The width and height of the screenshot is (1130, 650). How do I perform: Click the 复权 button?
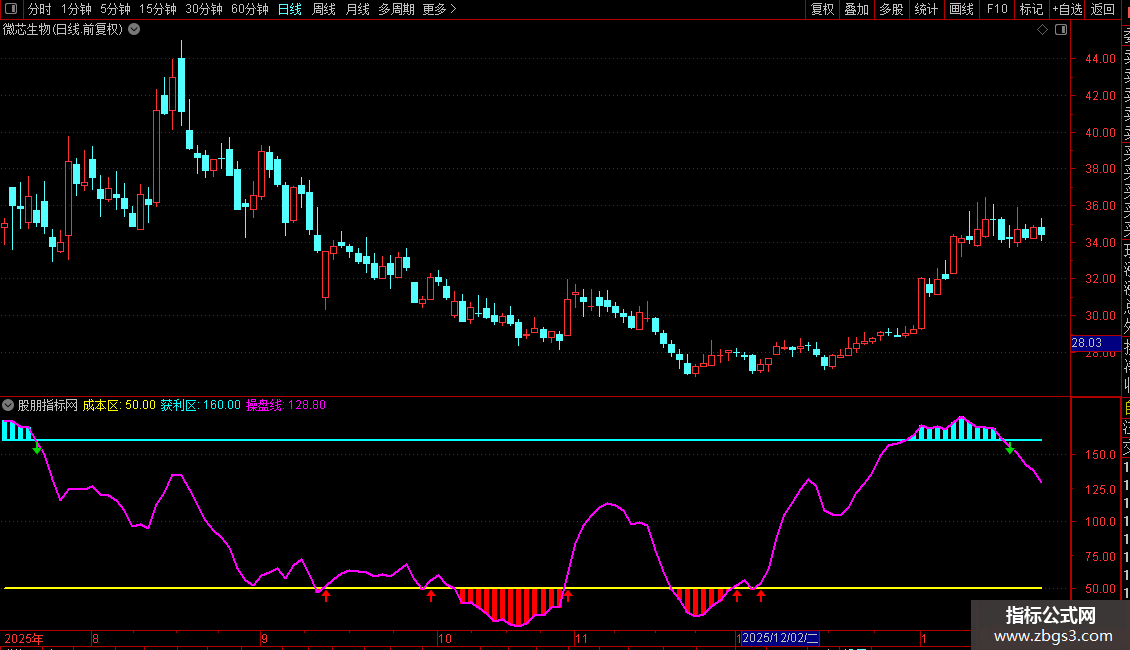click(x=822, y=10)
